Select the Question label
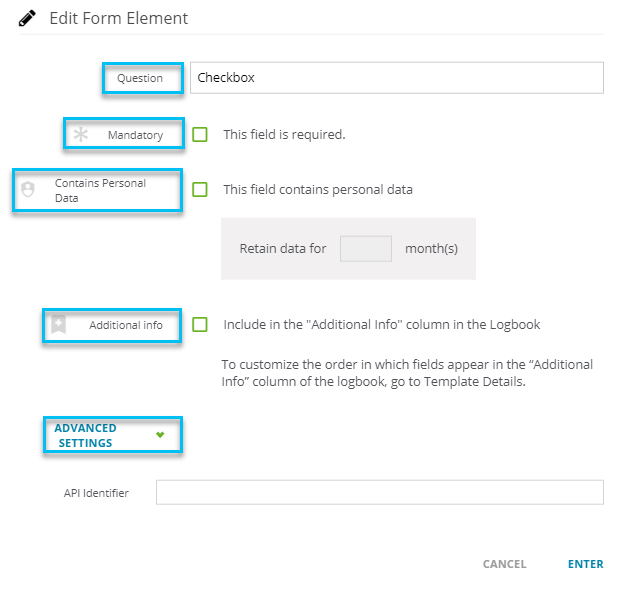Viewport: 622px width, 589px height. 140,78
